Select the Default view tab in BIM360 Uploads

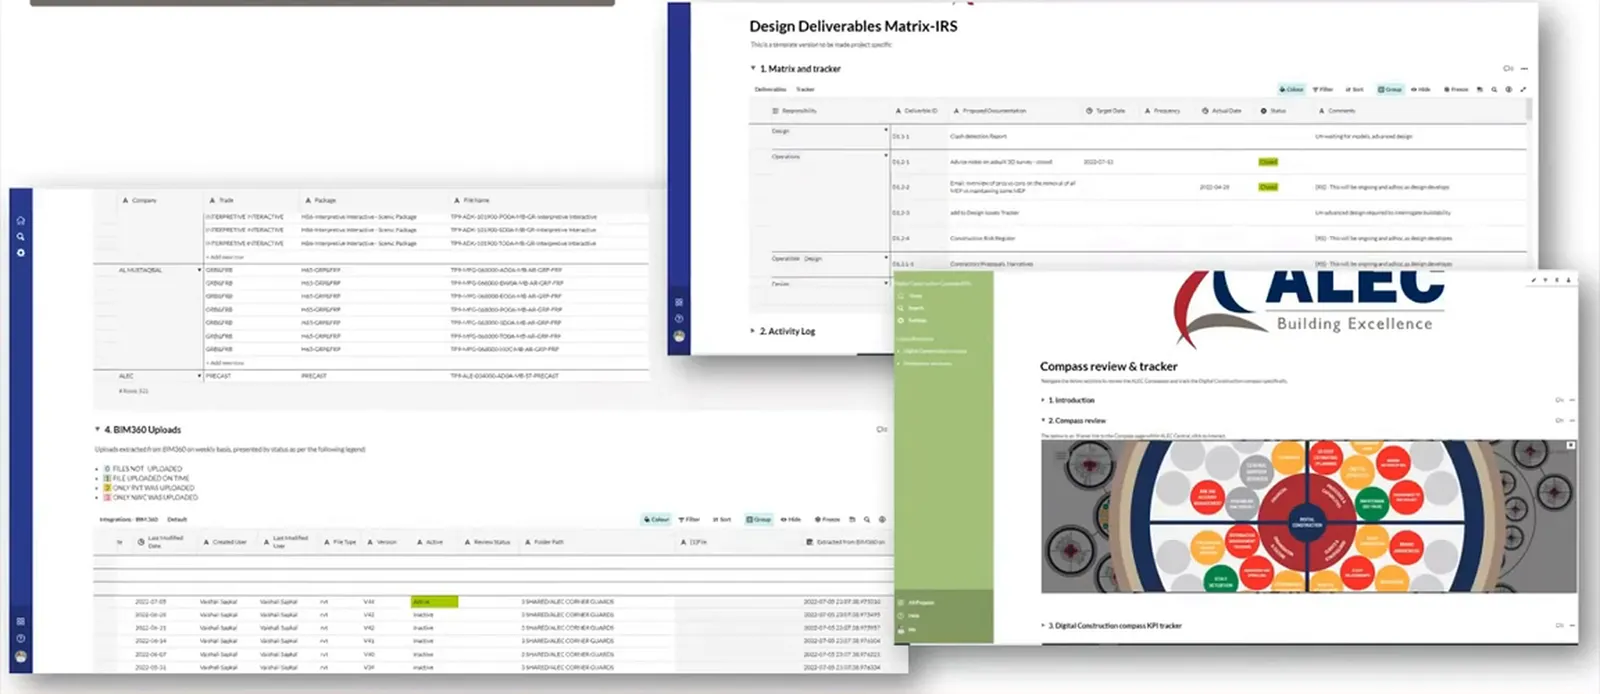pyautogui.click(x=177, y=520)
